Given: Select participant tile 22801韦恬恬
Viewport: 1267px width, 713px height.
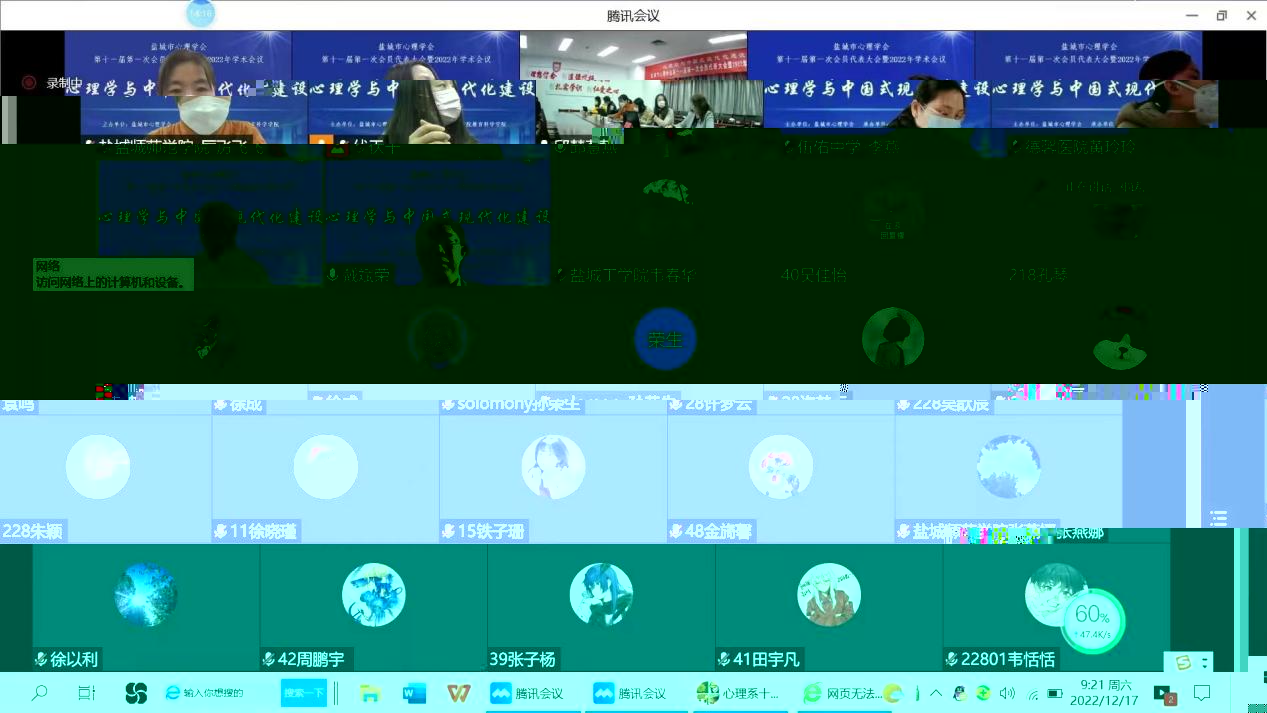Looking at the screenshot, I should pyautogui.click(x=1056, y=607).
